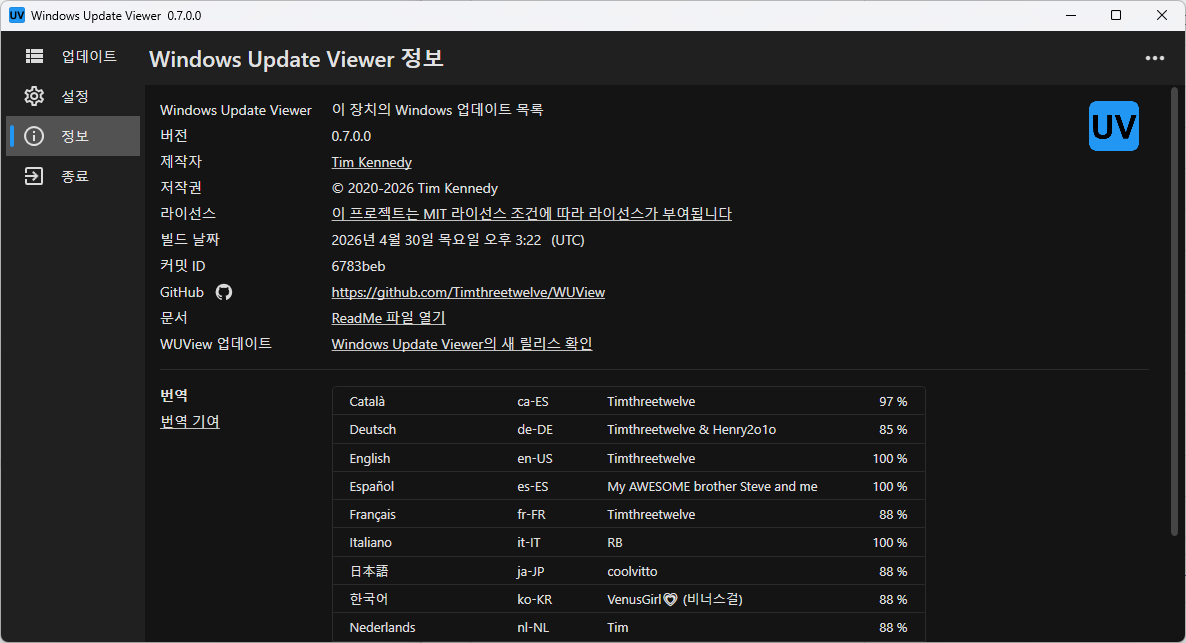Viewport: 1186px width, 643px height.
Task: Click 'My AWESOME brother Steve and me'
Action: [x=713, y=486]
